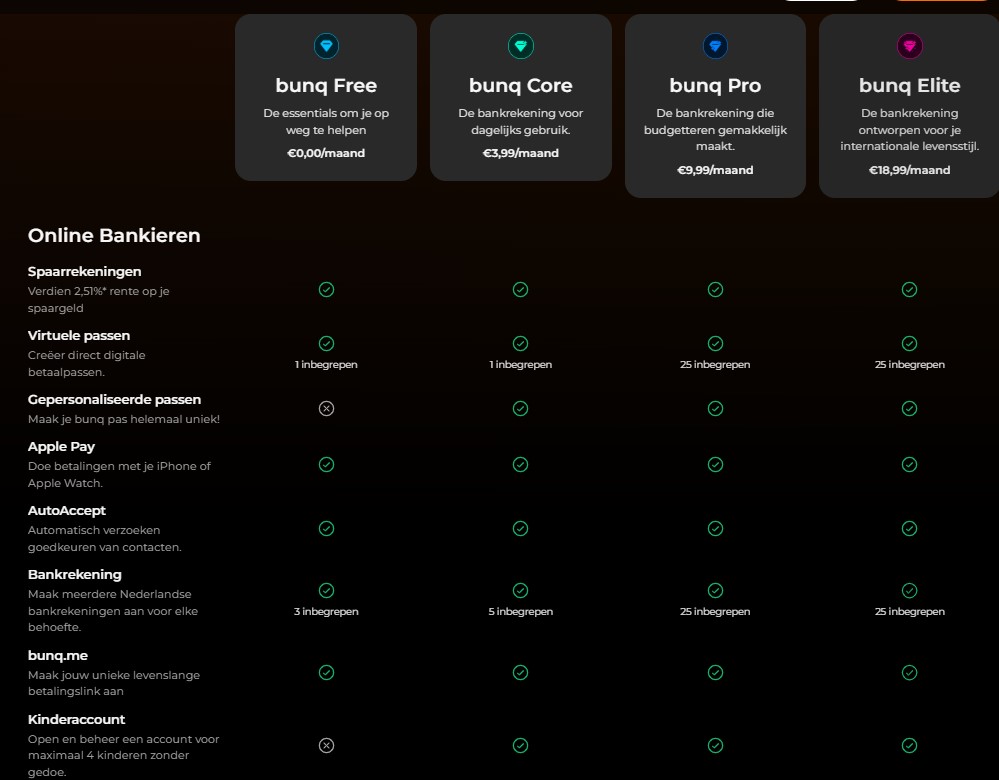This screenshot has width=999, height=780.
Task: Click the white button at top right
Action: click(x=822, y=3)
